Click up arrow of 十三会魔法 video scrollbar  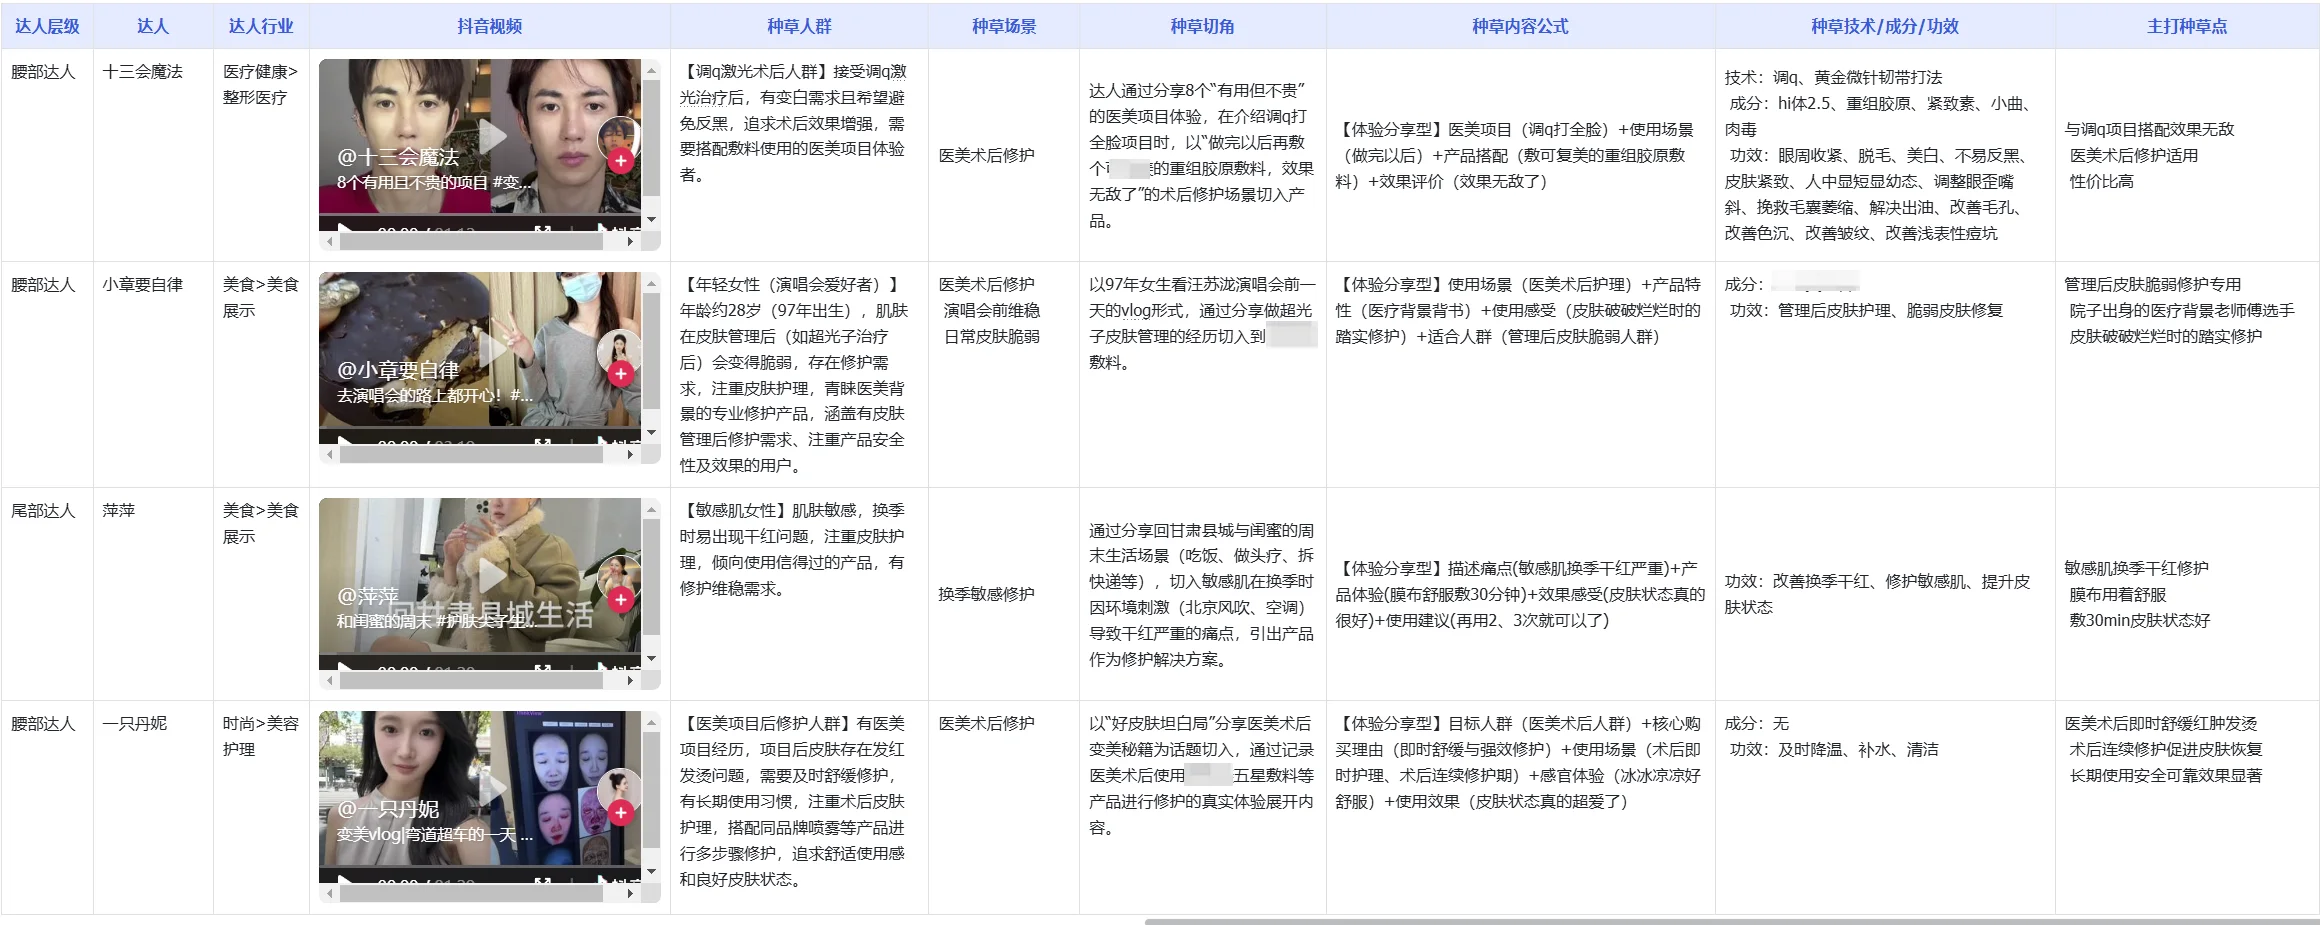point(652,70)
